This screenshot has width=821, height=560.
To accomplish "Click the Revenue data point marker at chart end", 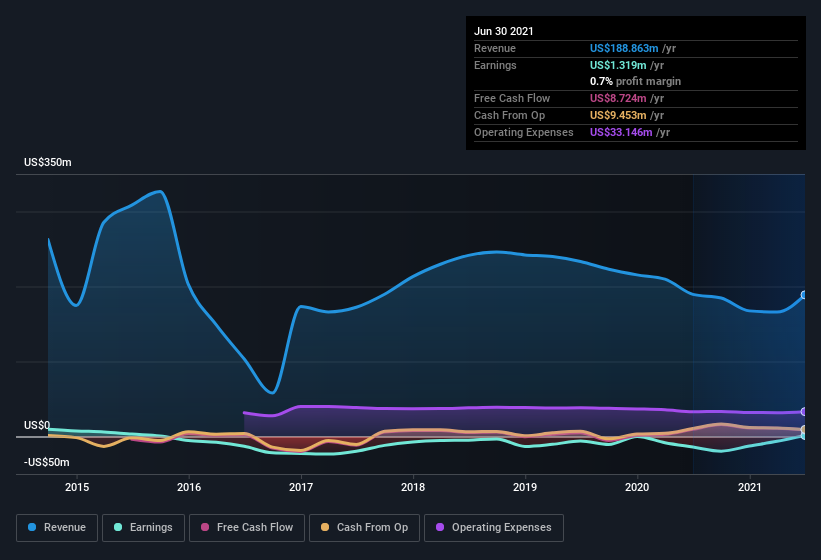I will point(804,295).
